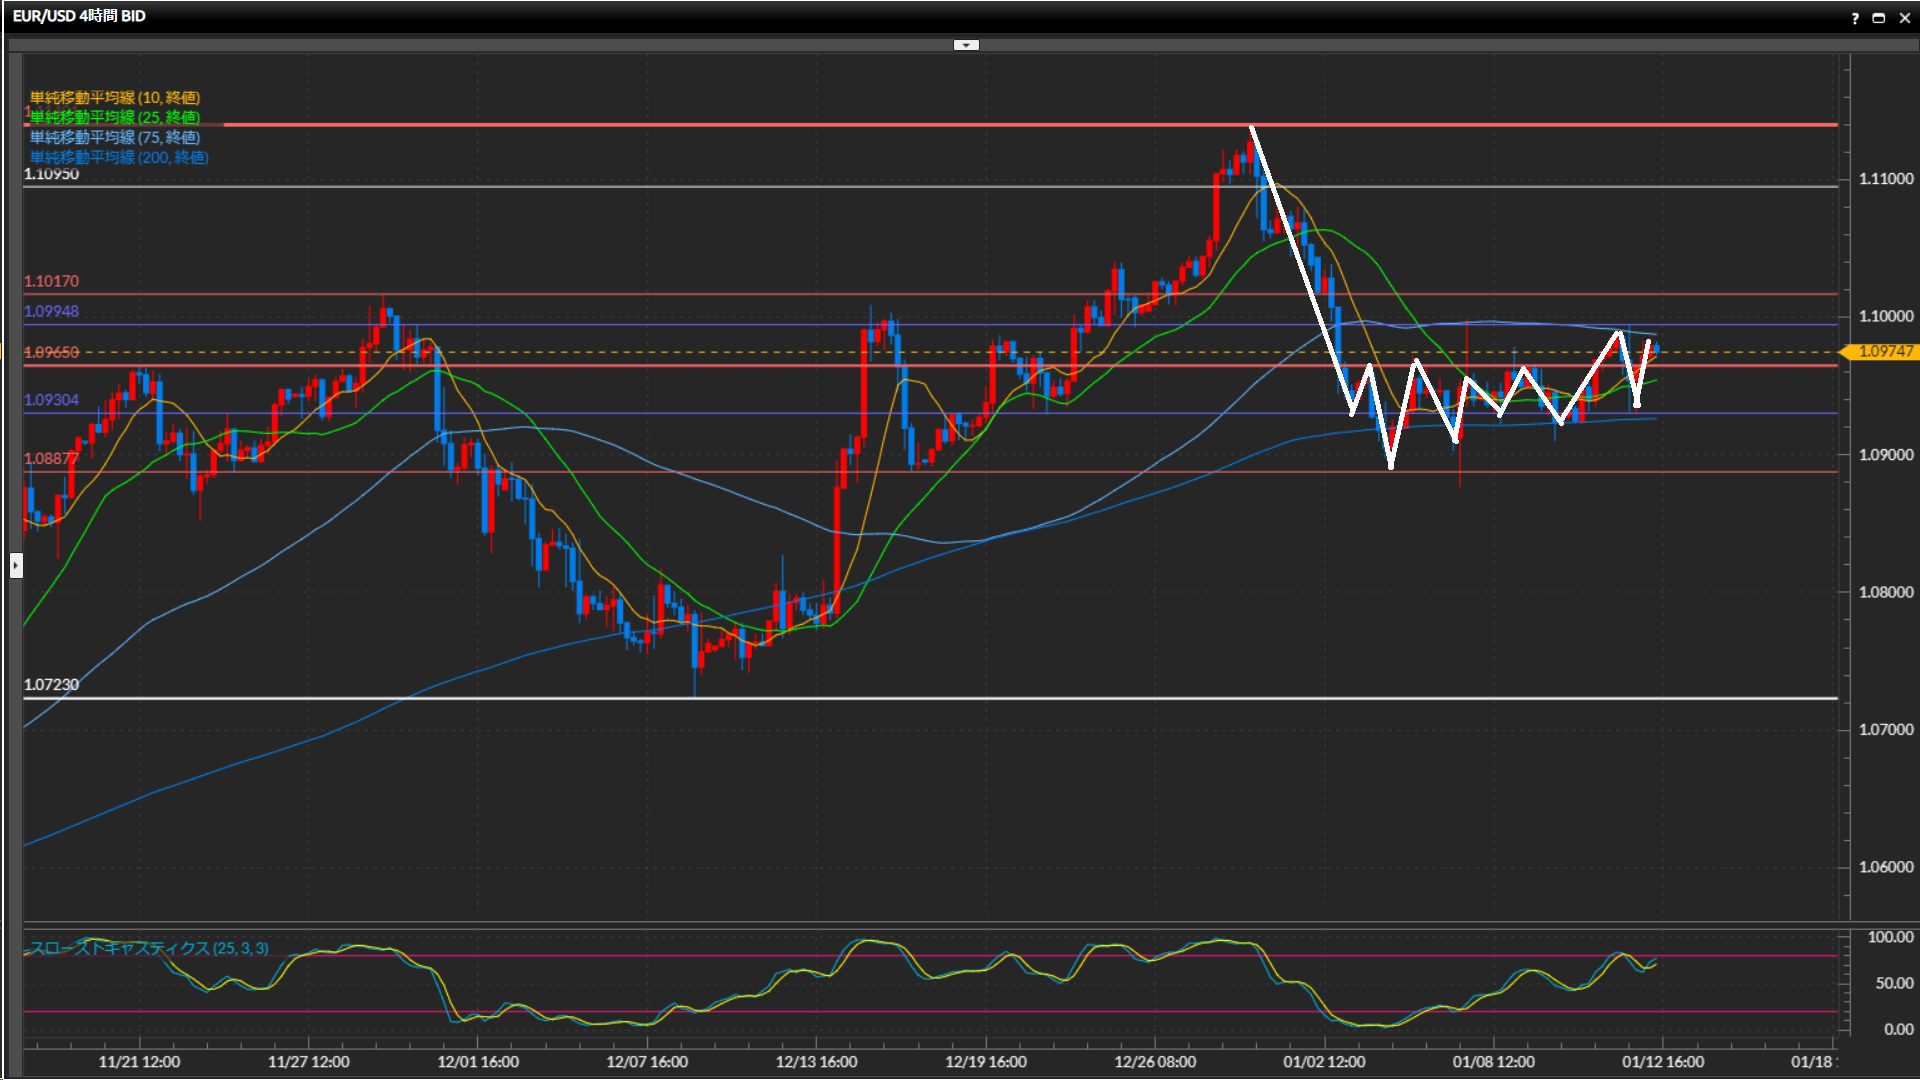This screenshot has width=1920, height=1080.
Task: Select the 1.08877 red line label
Action: click(51, 458)
